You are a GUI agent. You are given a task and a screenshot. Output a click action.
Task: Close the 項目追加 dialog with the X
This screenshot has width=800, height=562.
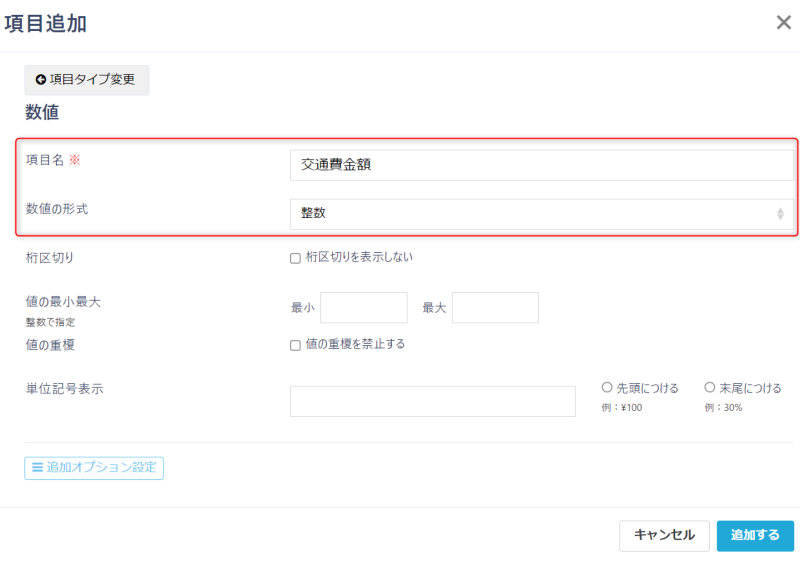[783, 23]
